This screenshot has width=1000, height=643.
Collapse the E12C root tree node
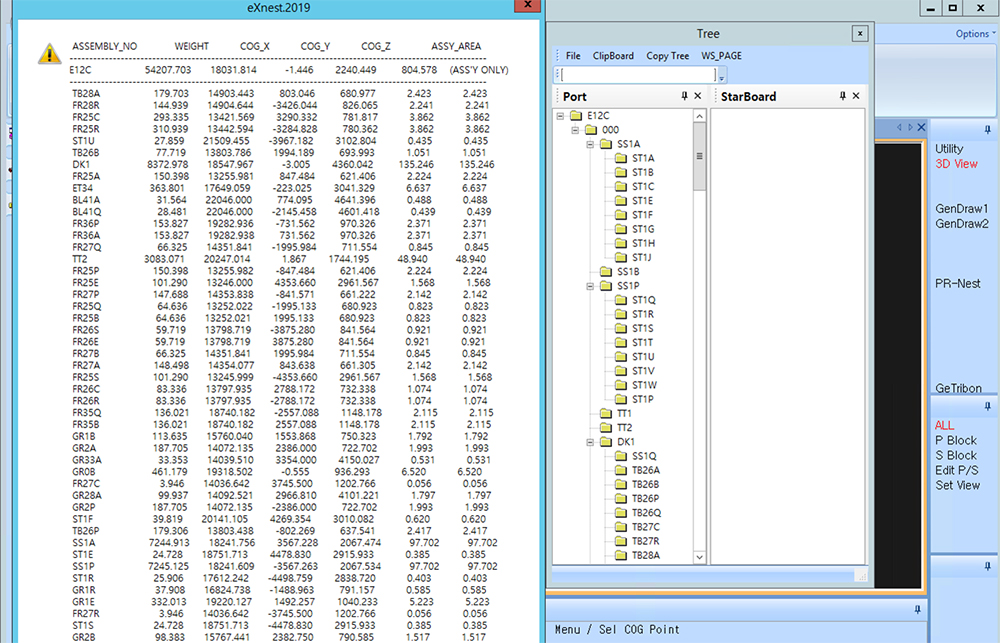(x=561, y=116)
